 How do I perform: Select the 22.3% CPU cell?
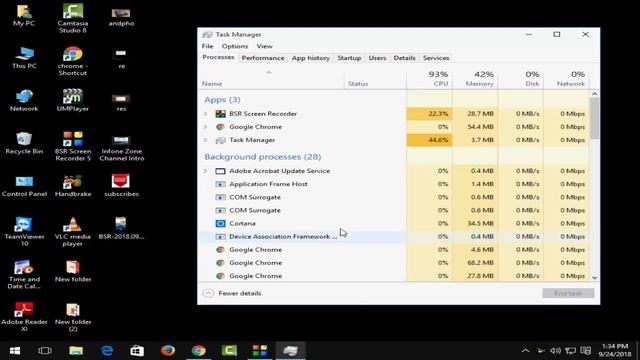[x=429, y=114]
